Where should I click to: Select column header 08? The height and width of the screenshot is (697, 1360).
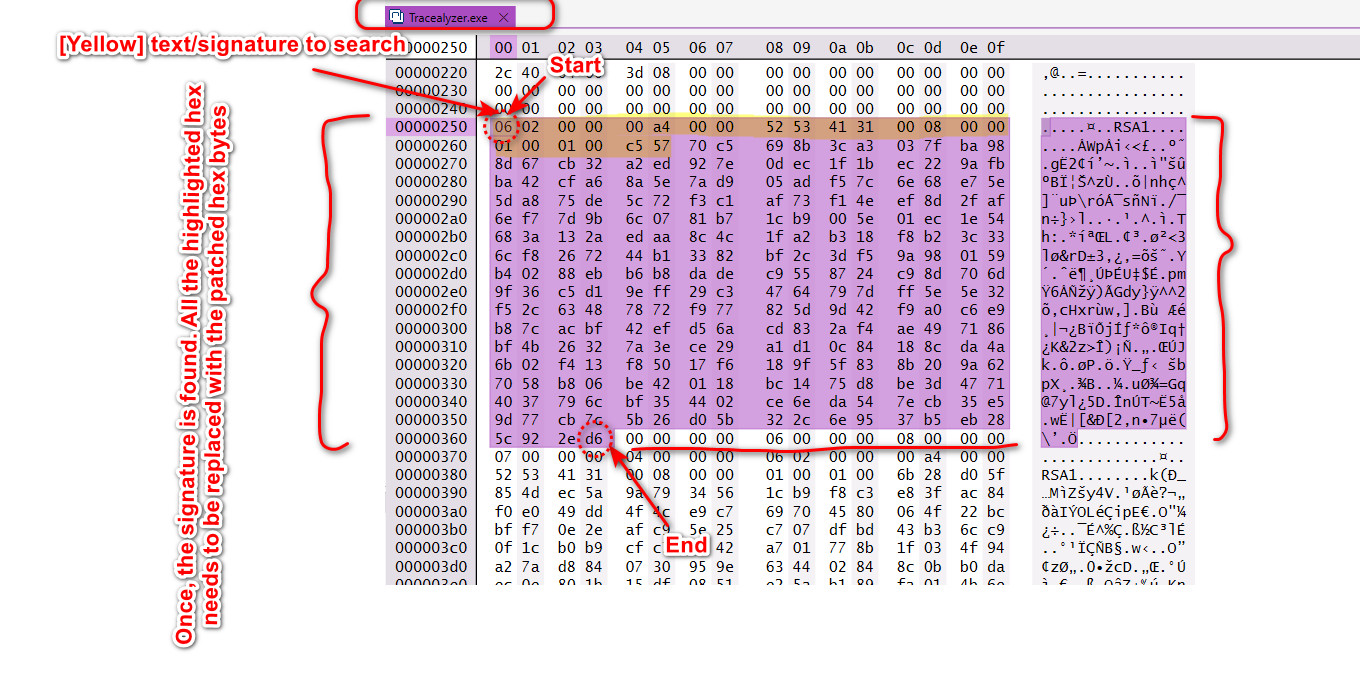[775, 47]
